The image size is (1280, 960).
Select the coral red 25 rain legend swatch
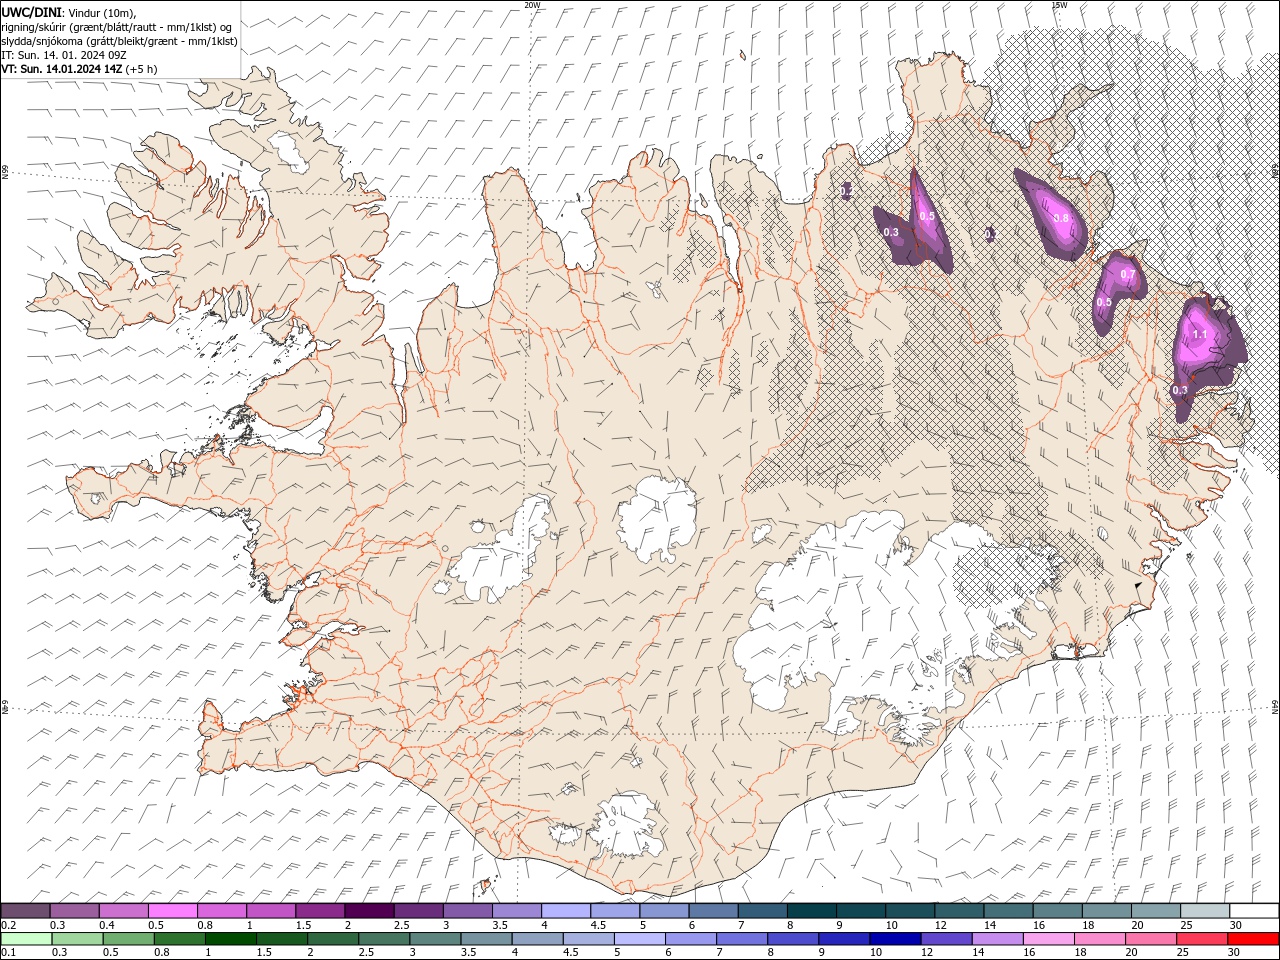pos(1202,939)
